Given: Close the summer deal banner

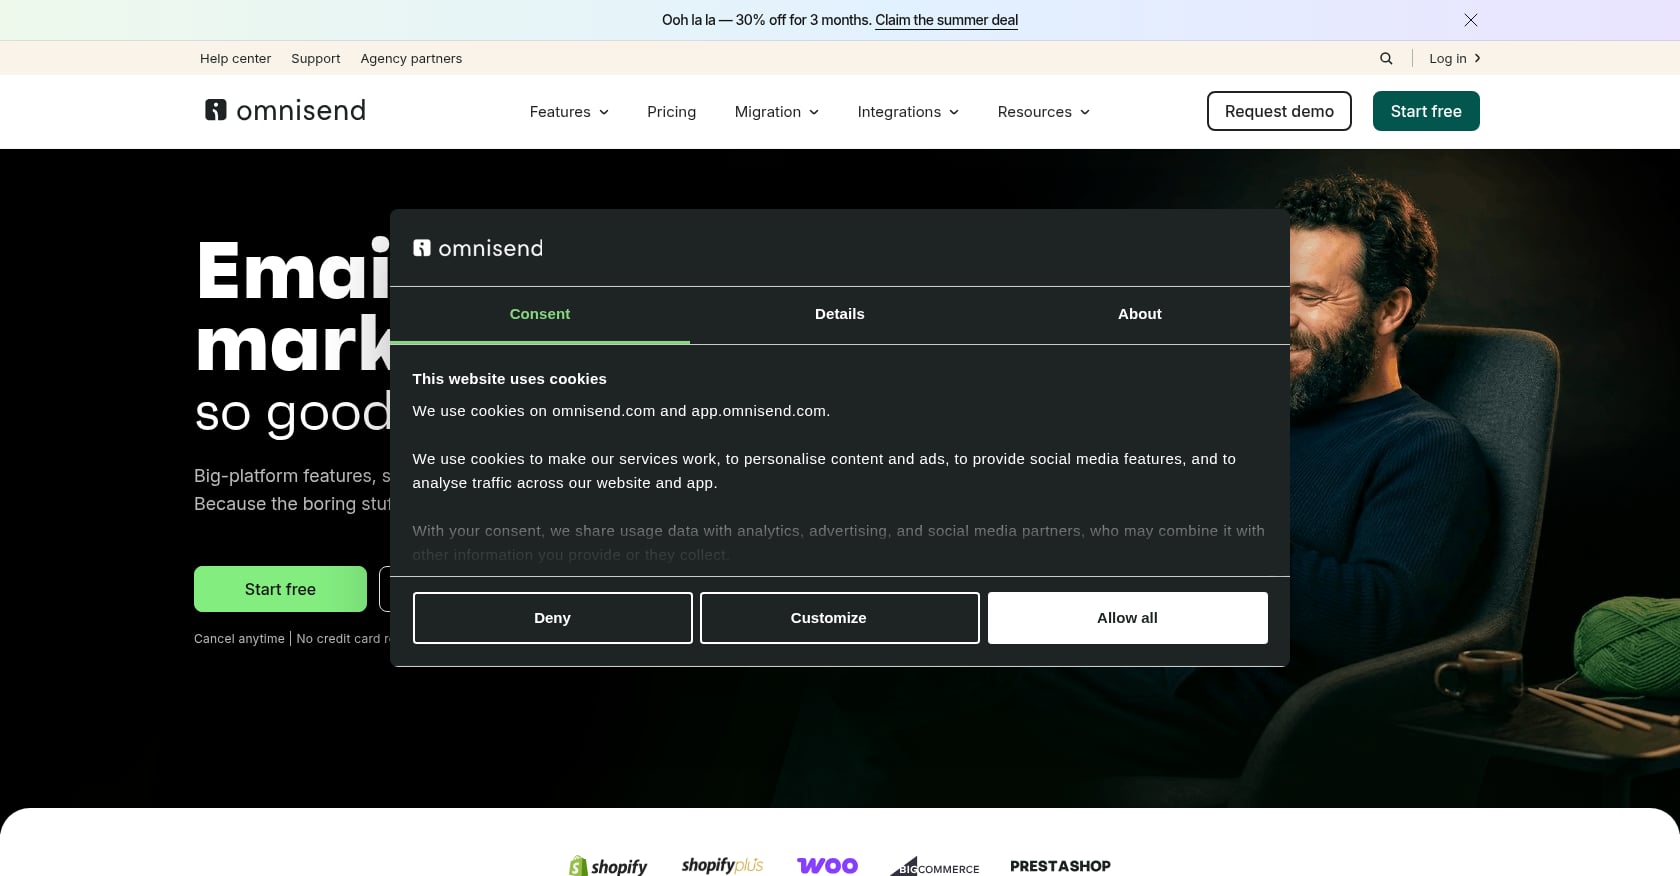Looking at the screenshot, I should coord(1470,20).
